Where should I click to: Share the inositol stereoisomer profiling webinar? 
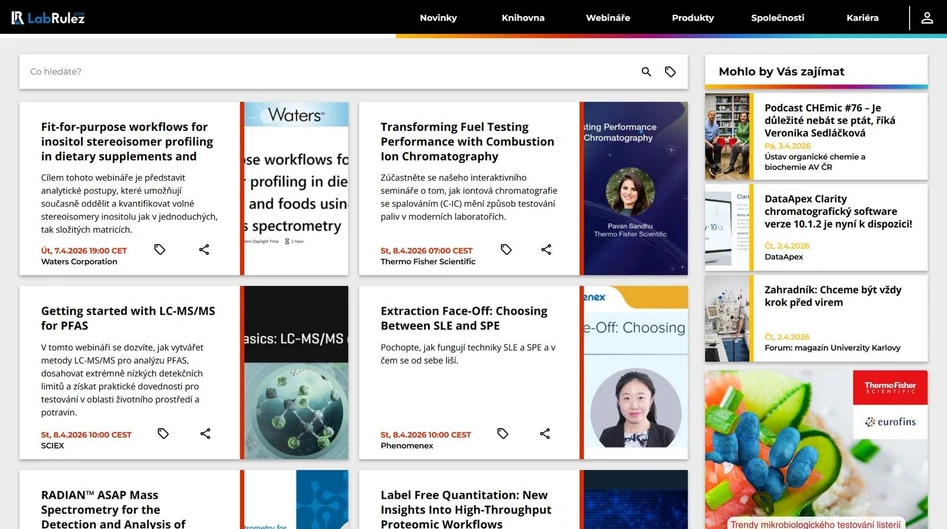pyautogui.click(x=204, y=249)
